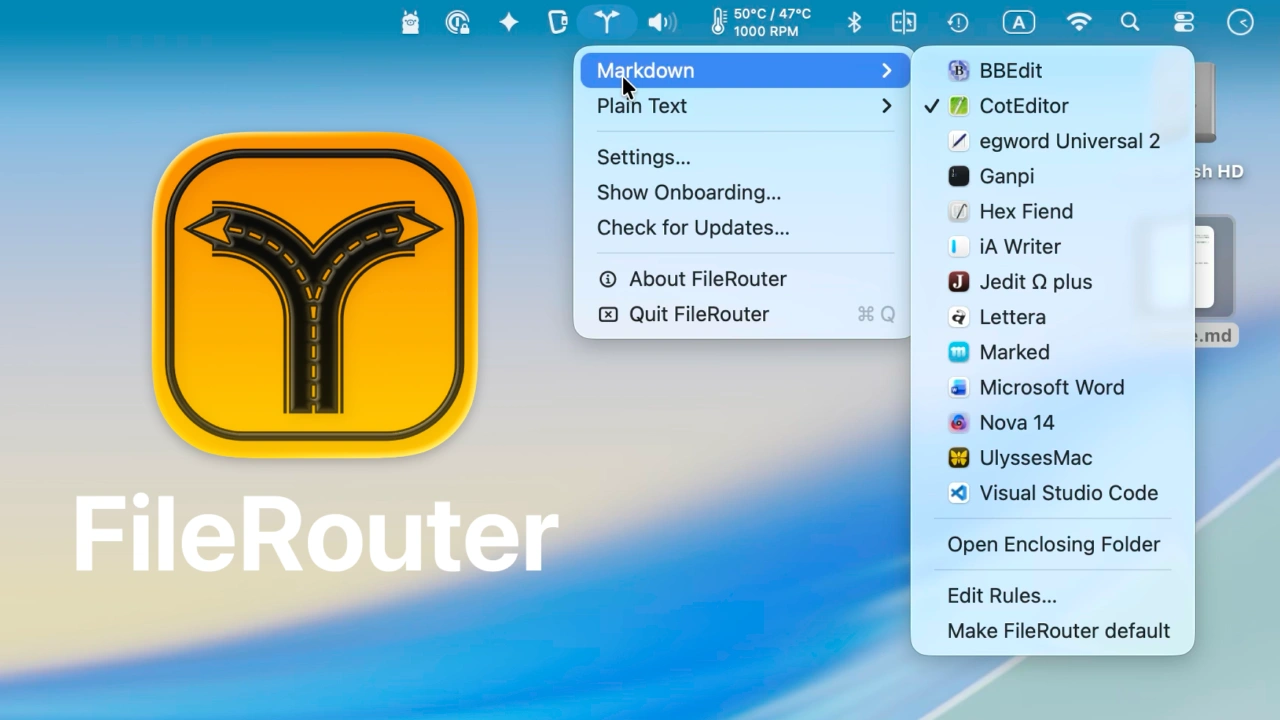Click the egword Universal 2 icon
This screenshot has width=1280, height=720.
pos(959,141)
